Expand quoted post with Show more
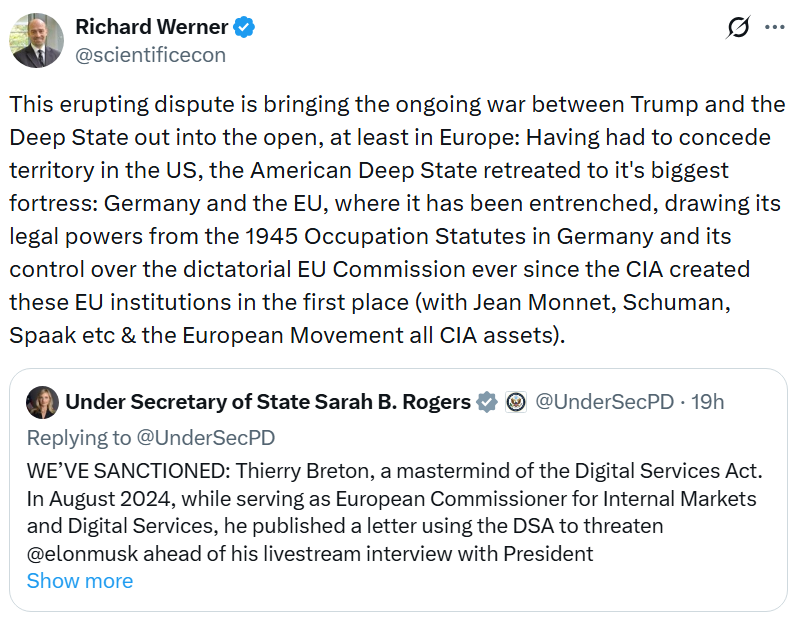The image size is (804, 633). (x=79, y=581)
